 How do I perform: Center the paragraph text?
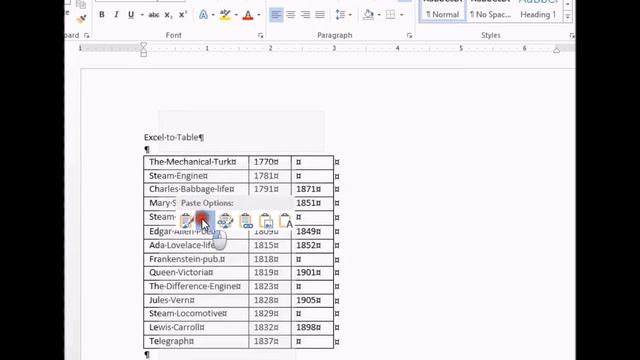(291, 15)
